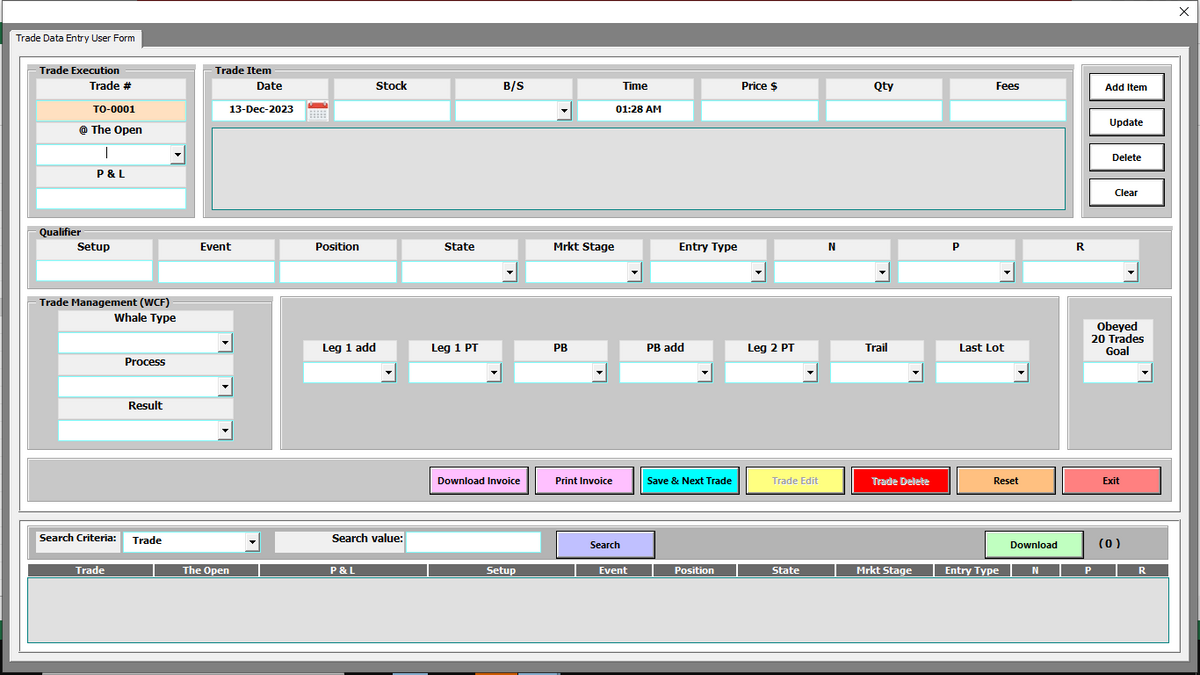Open the Search Criteria combo box
Screen dimensions: 1200x675
point(252,542)
